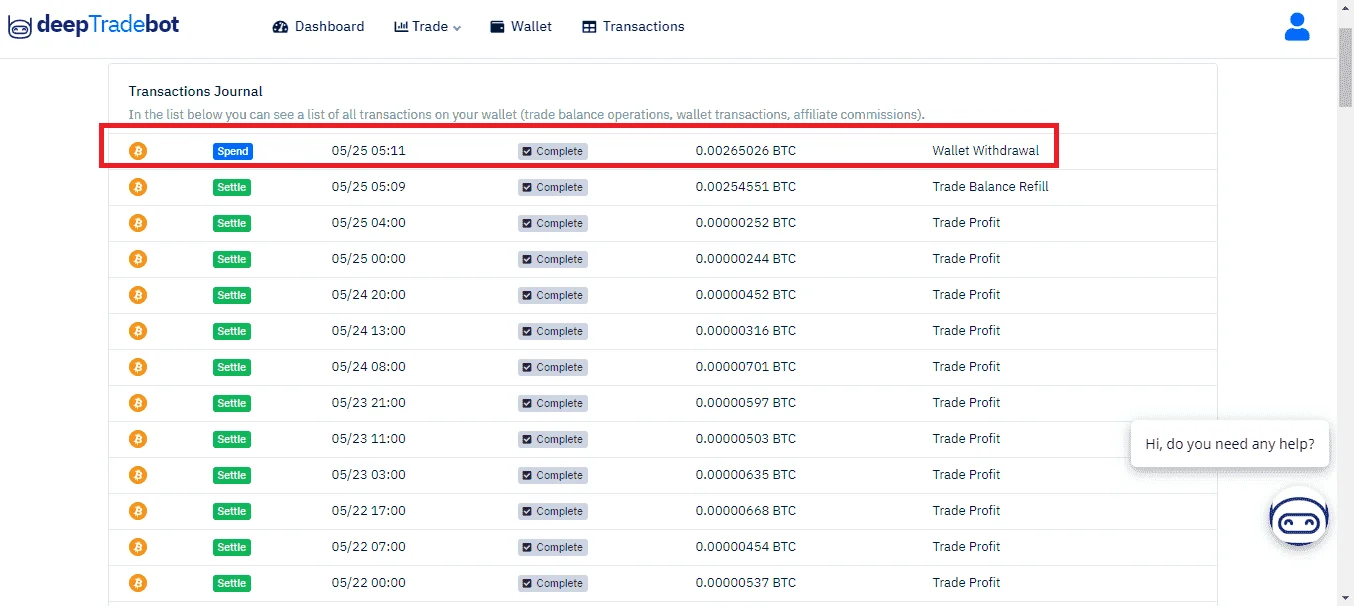Click the Complete status for 05/25 04:00
The image size is (1354, 606).
tap(553, 224)
